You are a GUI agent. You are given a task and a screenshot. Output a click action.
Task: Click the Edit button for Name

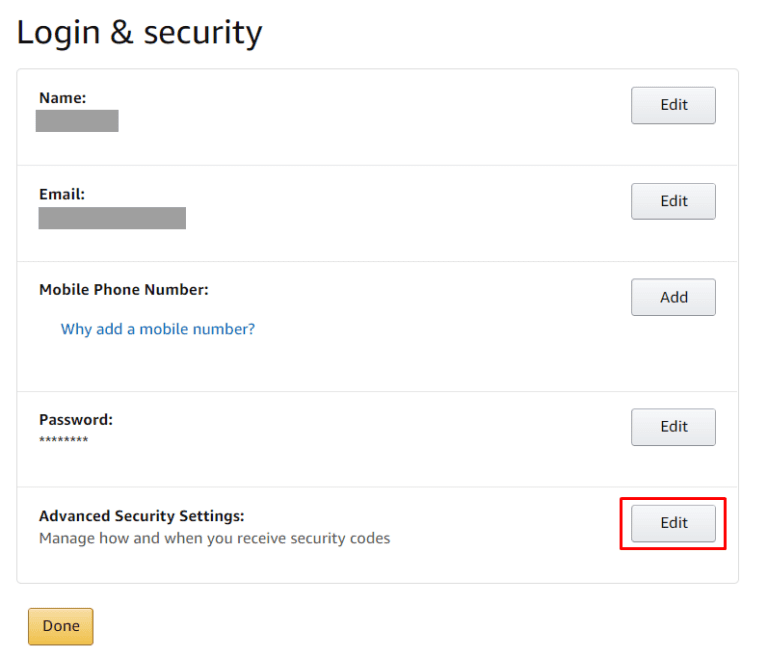pyautogui.click(x=673, y=105)
